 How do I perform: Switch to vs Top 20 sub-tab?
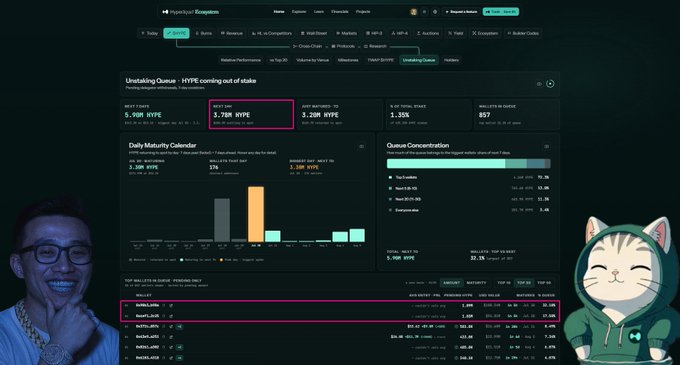pos(278,60)
